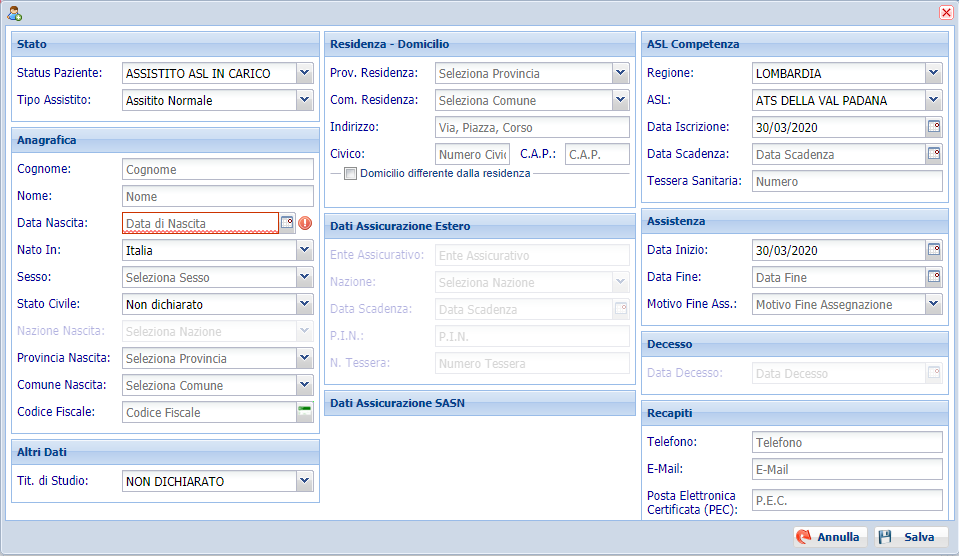The image size is (959, 556).
Task: Click the red validation error icon
Action: coord(305,223)
